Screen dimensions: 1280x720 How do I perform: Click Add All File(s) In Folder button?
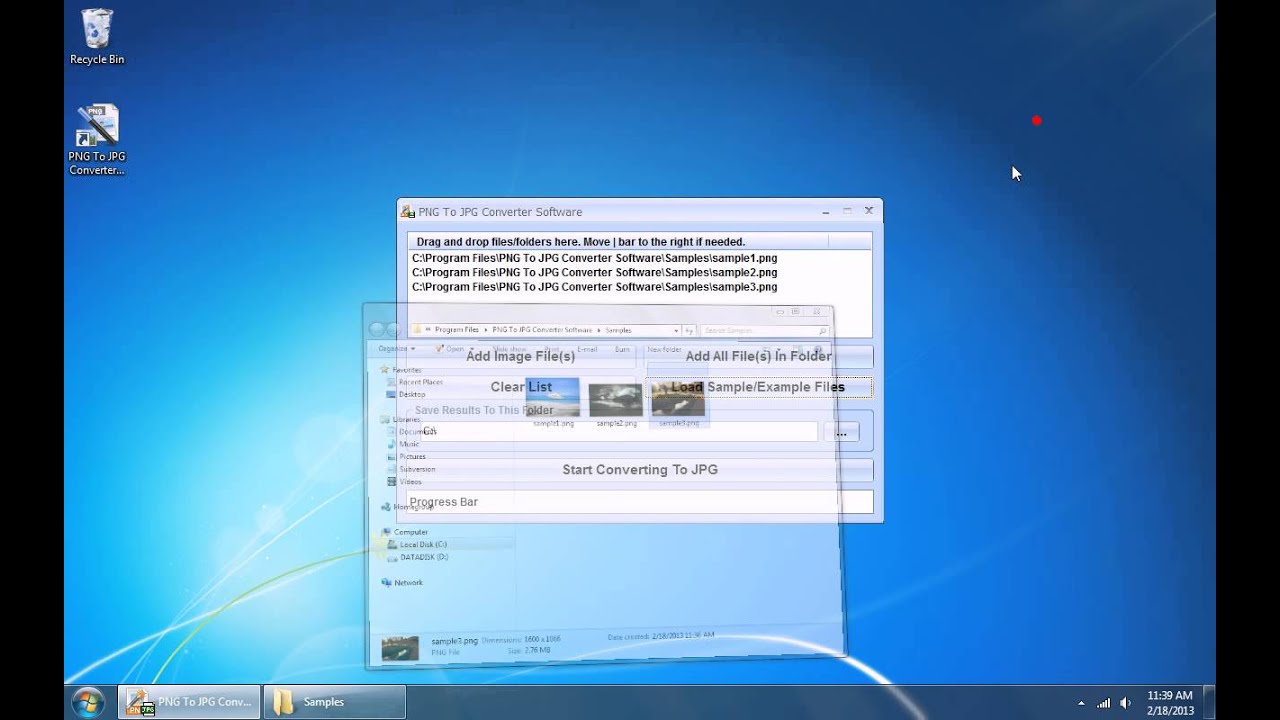click(x=759, y=356)
